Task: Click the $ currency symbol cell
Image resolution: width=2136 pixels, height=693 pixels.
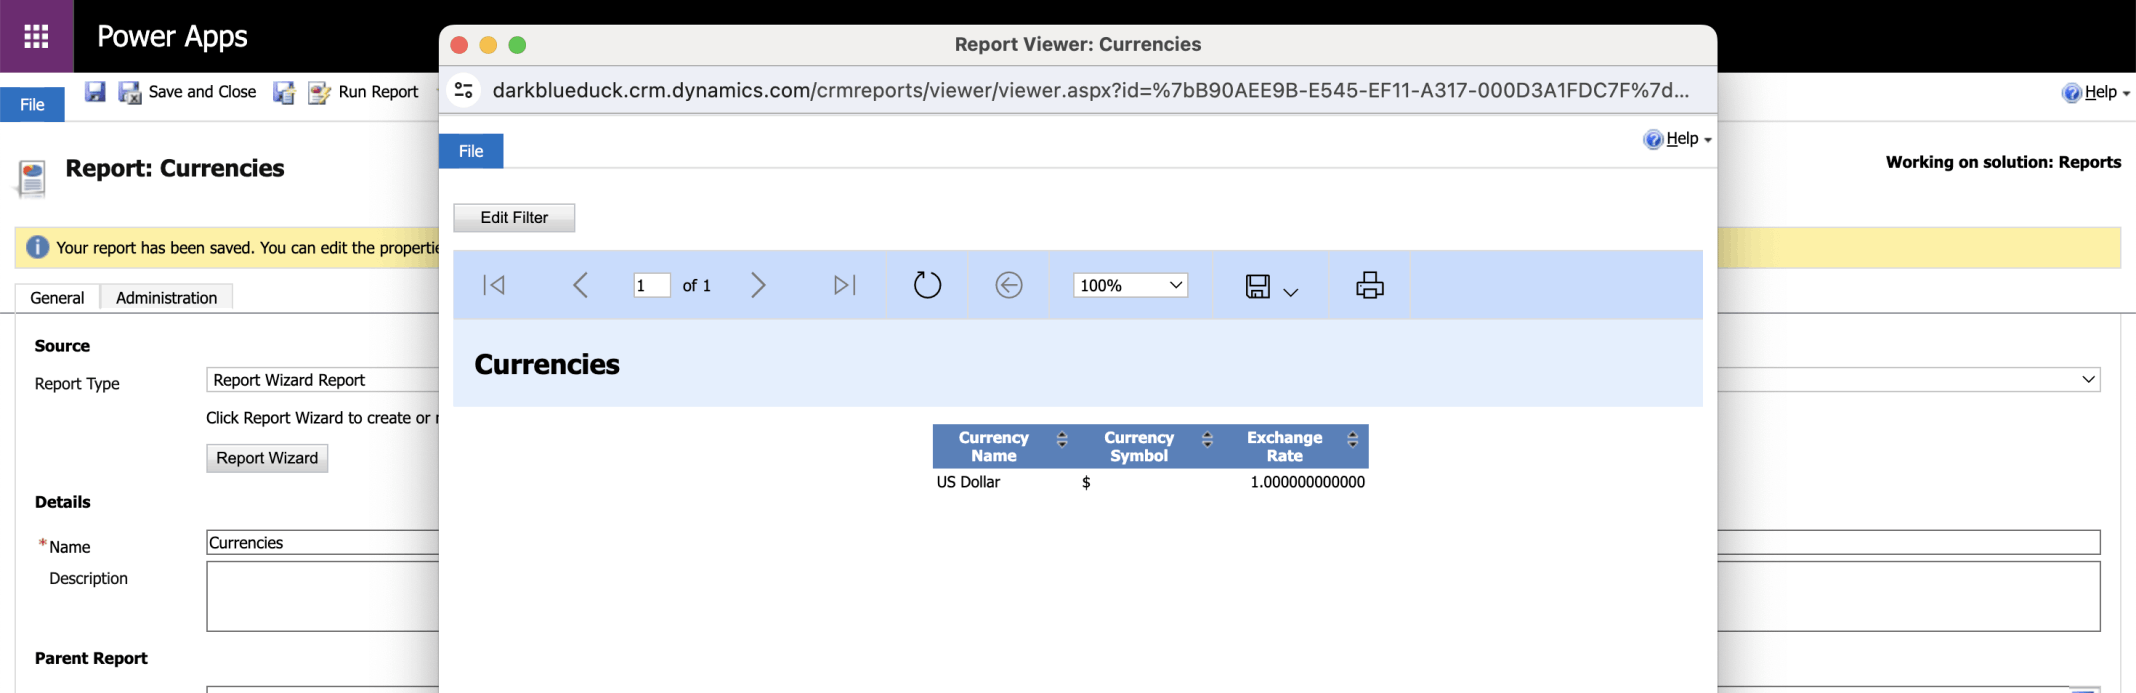Action: coord(1086,483)
